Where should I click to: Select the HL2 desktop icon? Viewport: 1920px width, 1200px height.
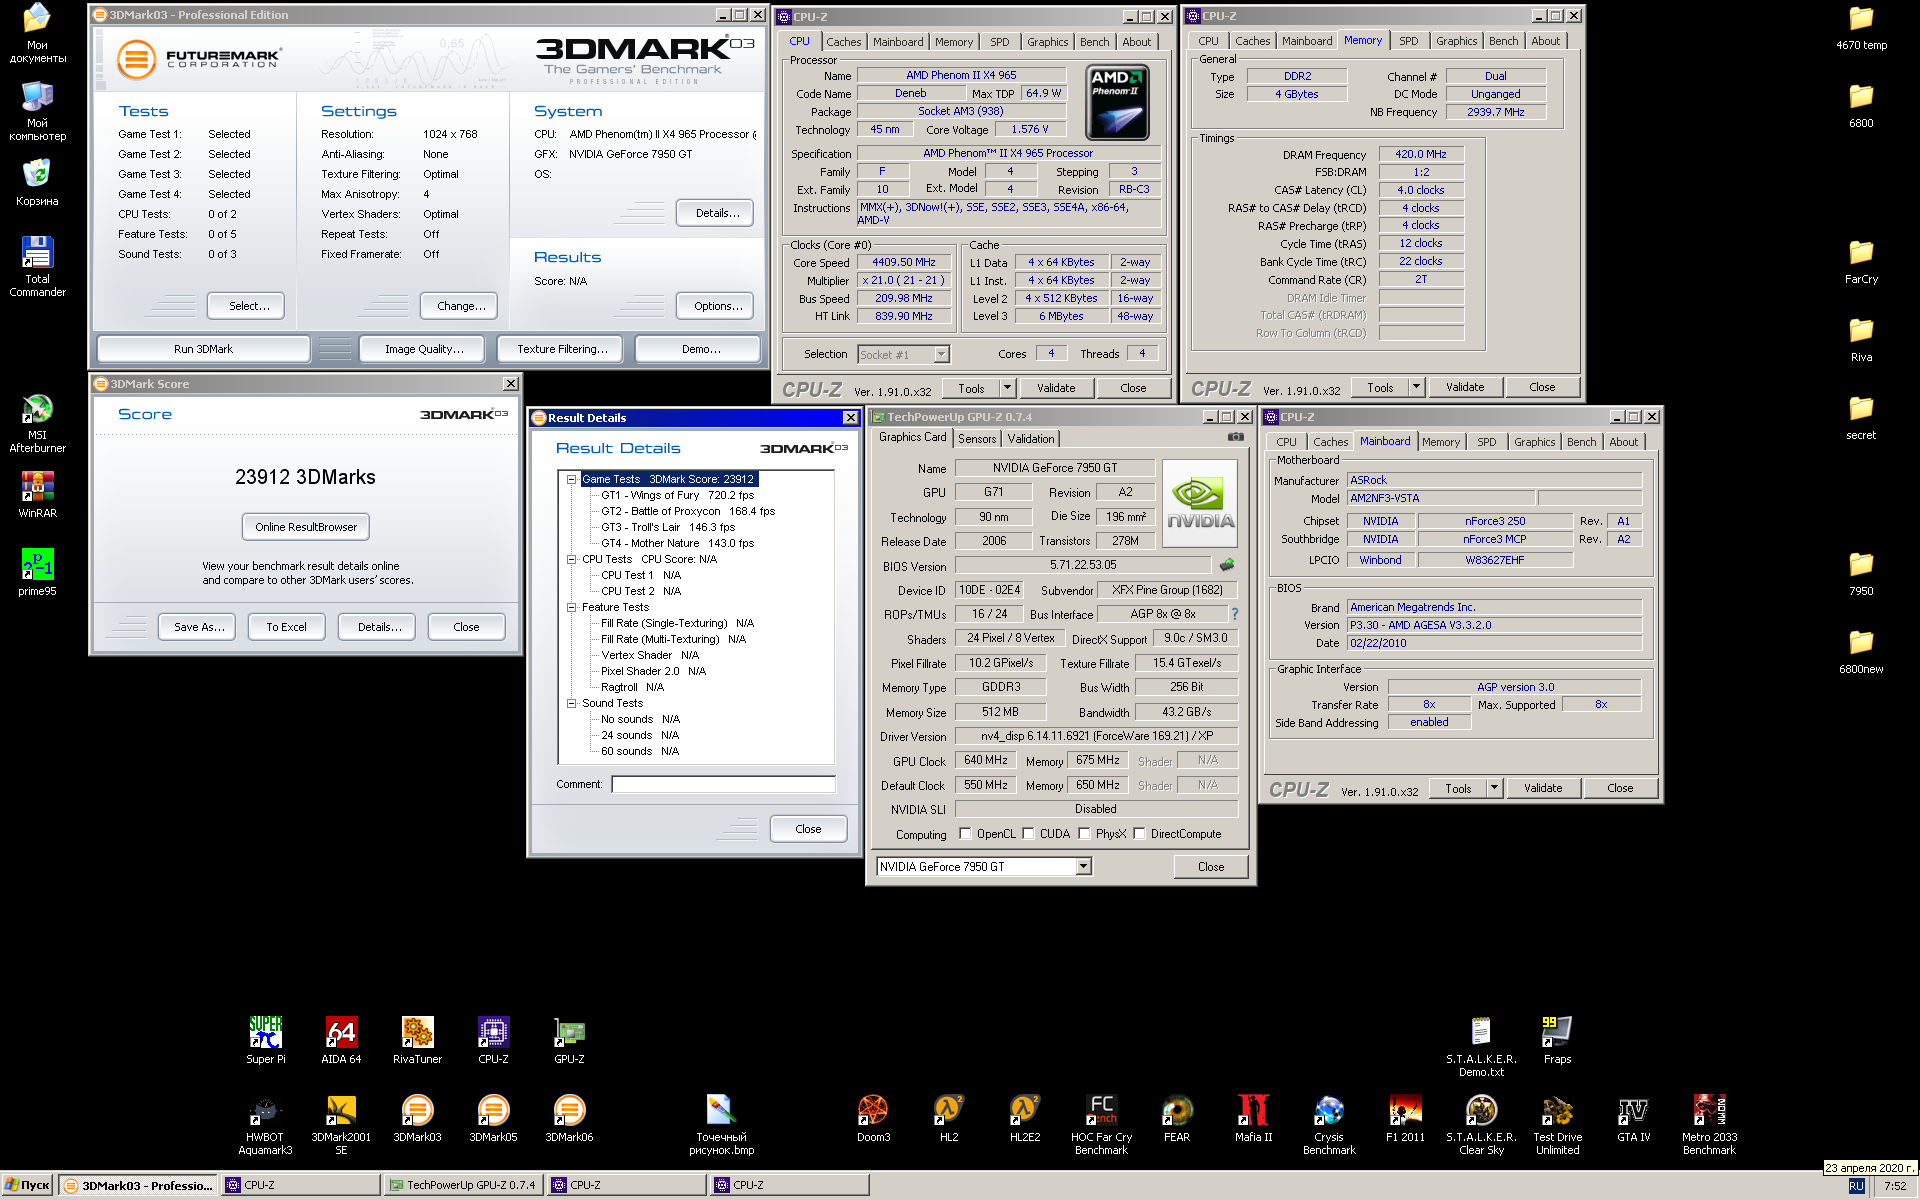(949, 1118)
